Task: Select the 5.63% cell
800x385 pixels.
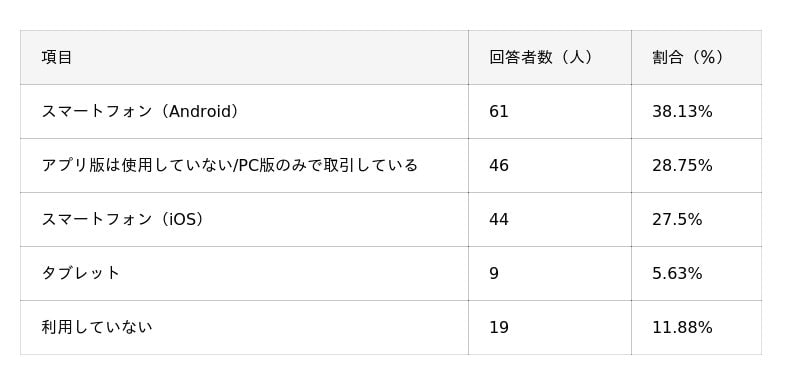Action: (x=677, y=273)
